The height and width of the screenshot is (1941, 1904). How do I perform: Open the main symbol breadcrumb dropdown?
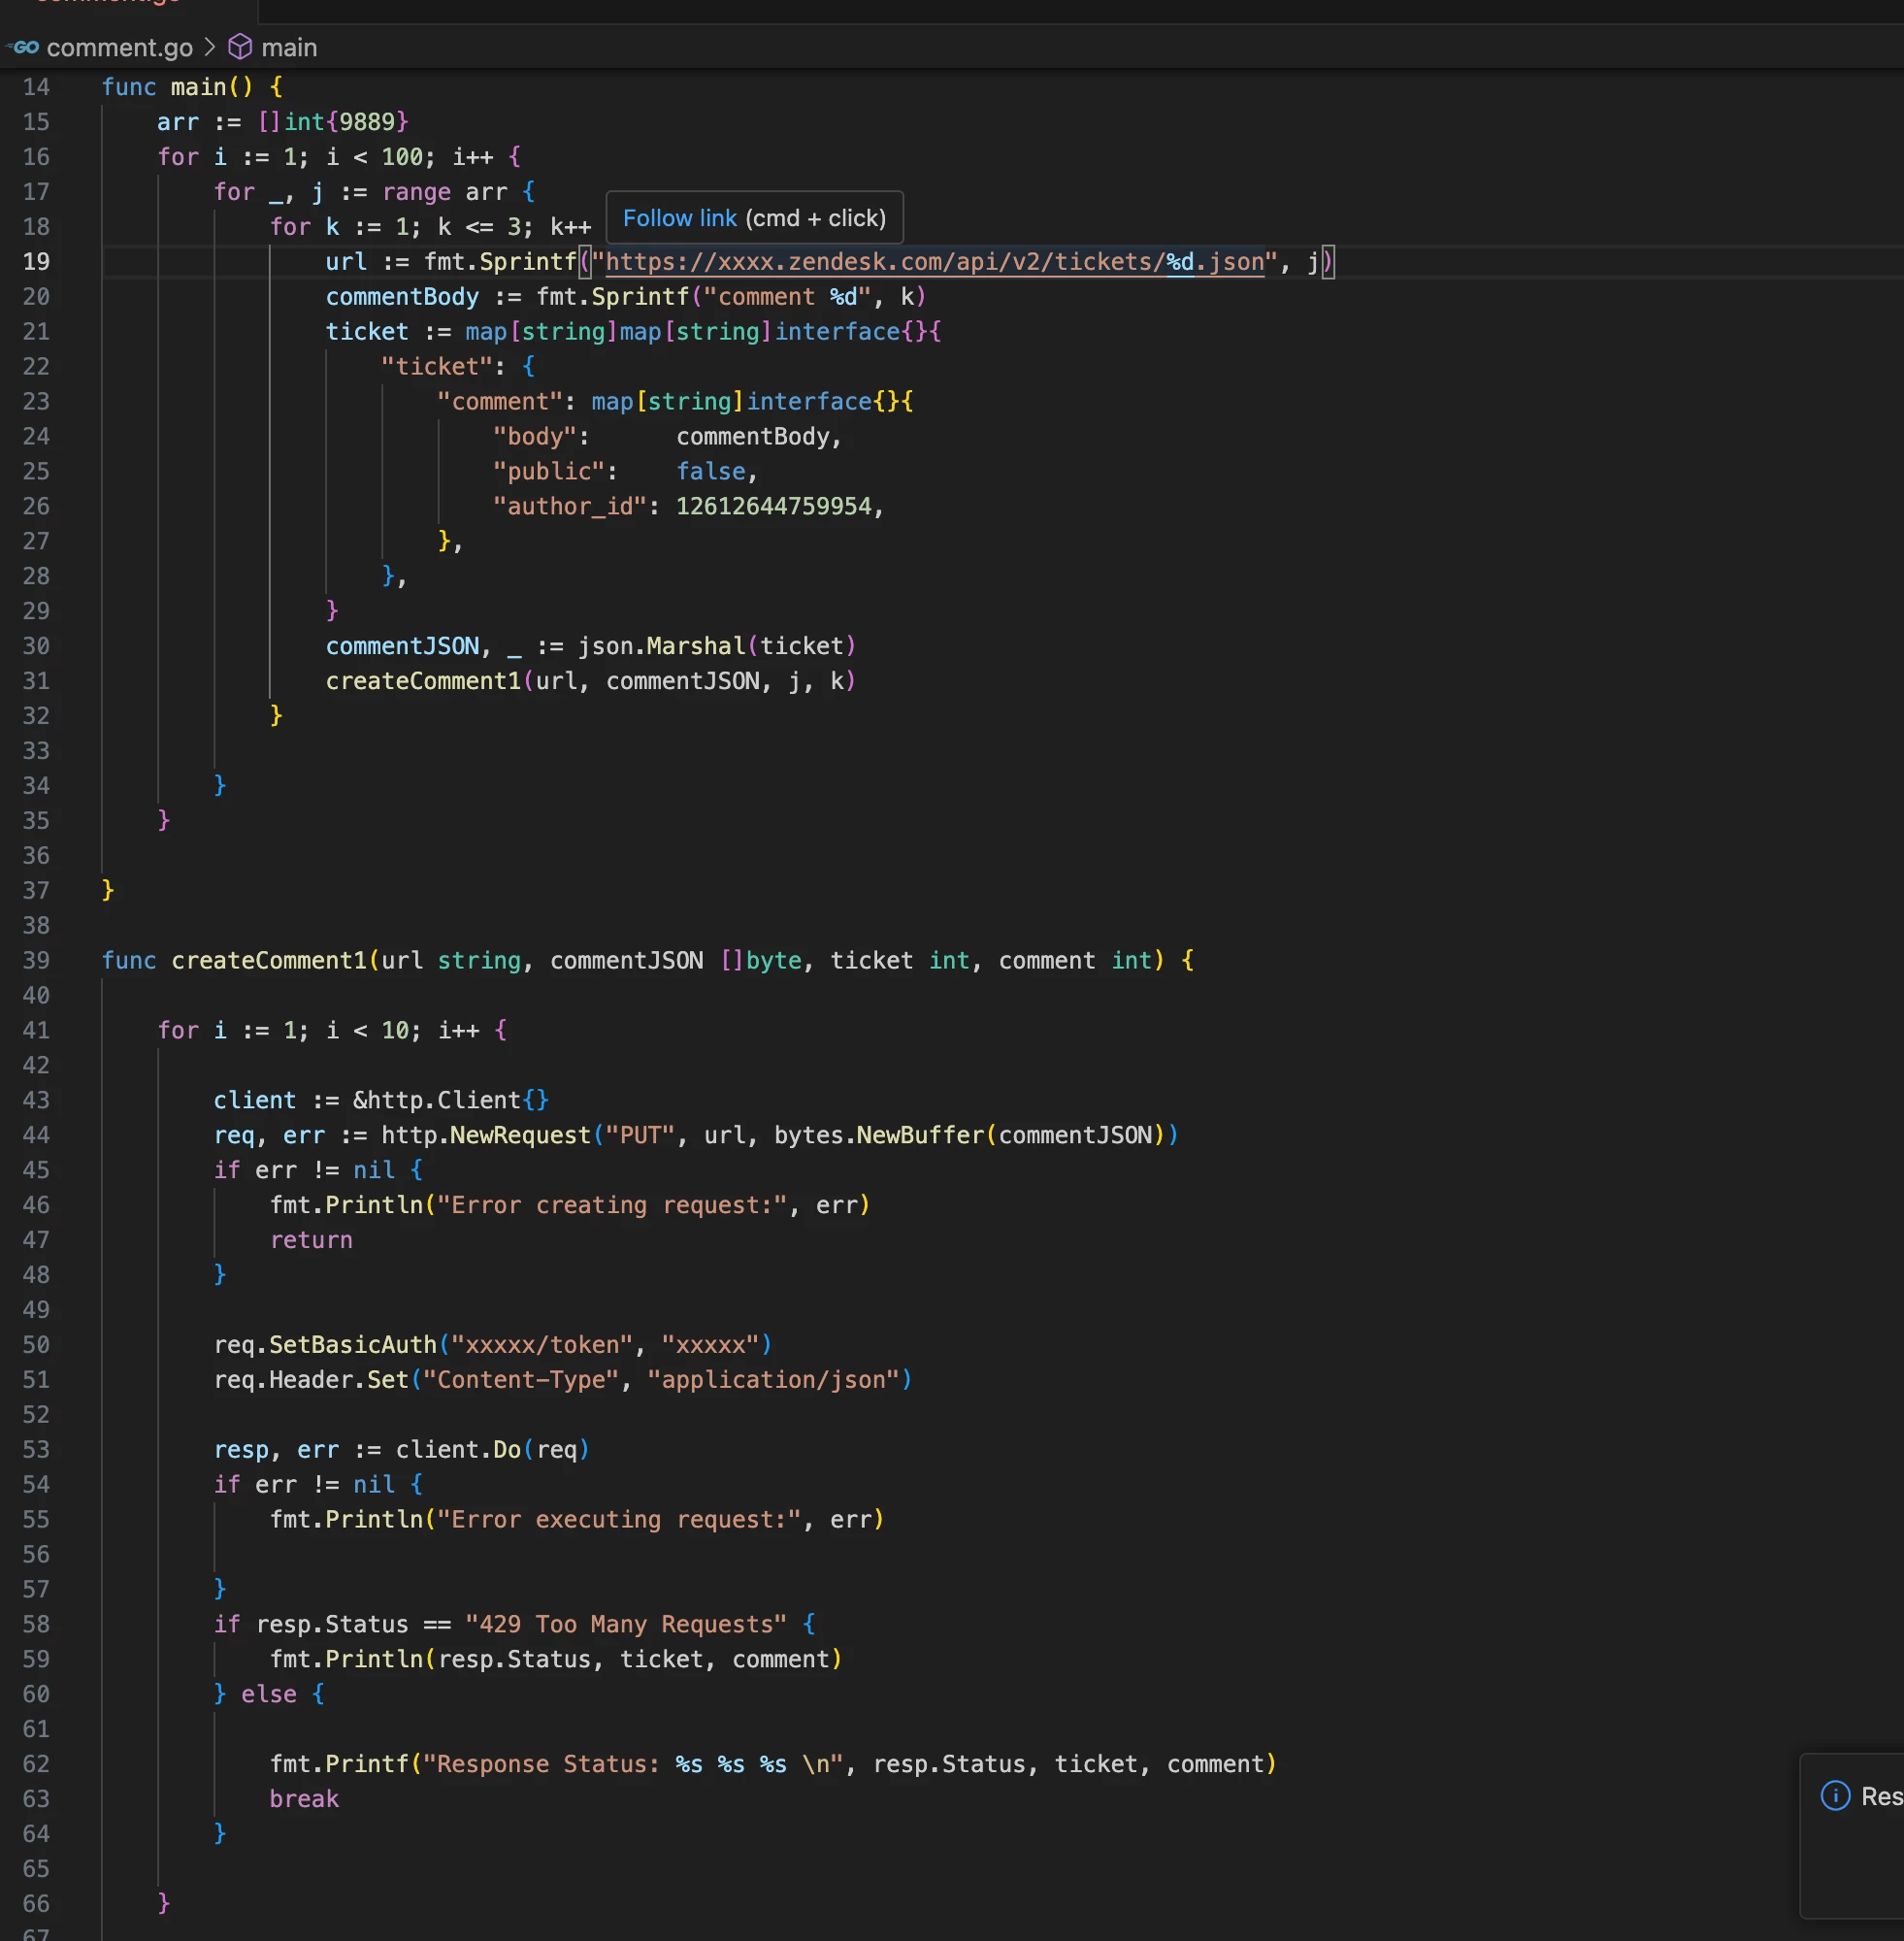289,47
